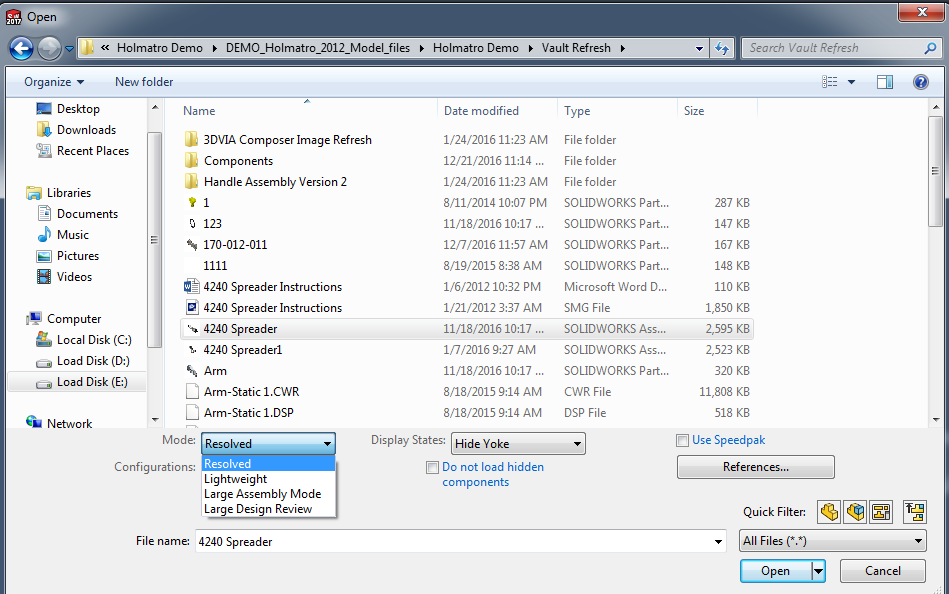Enable the Use Speedpak checkbox
The height and width of the screenshot is (594, 949).
point(683,440)
